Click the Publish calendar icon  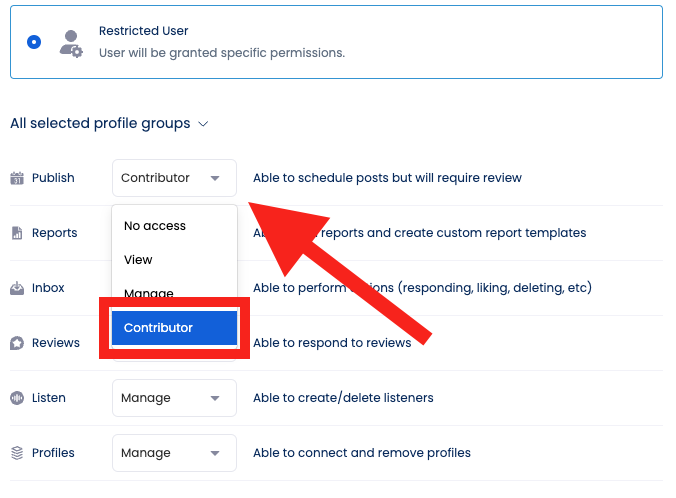tap(17, 178)
